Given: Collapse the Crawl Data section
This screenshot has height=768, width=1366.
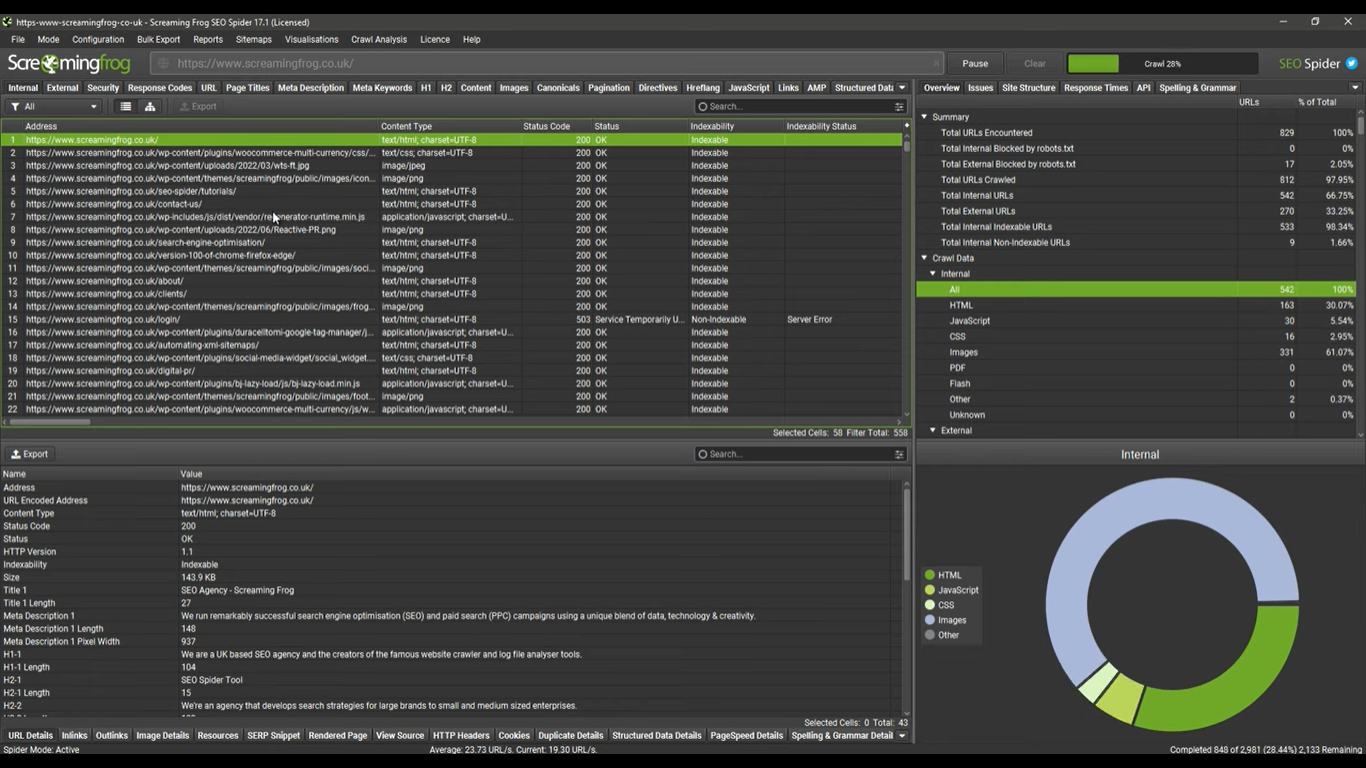Looking at the screenshot, I should 924,258.
